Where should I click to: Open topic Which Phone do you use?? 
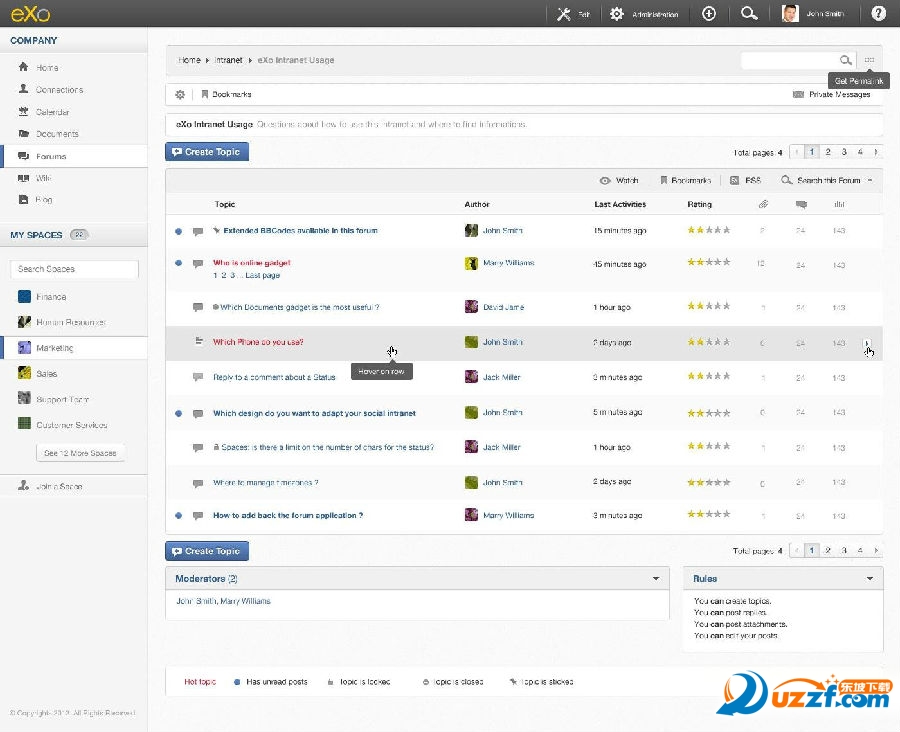pyautogui.click(x=258, y=342)
